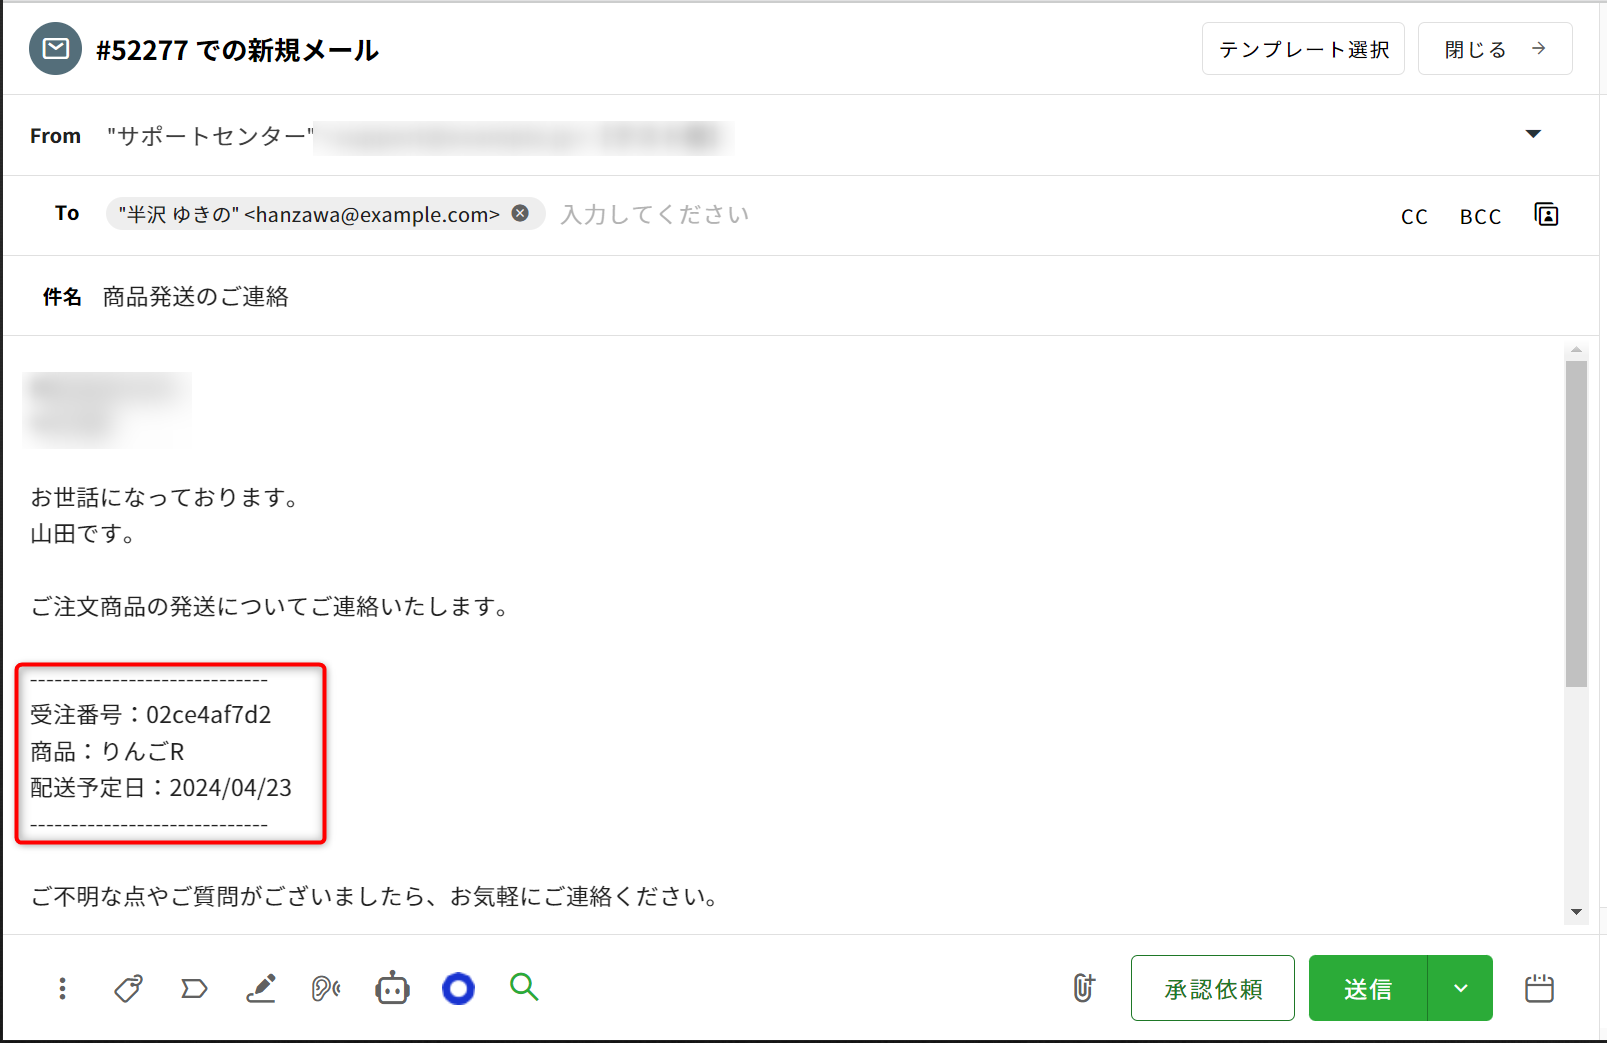The height and width of the screenshot is (1043, 1607).
Task: Open the calendar schedule send icon
Action: coord(1539,988)
